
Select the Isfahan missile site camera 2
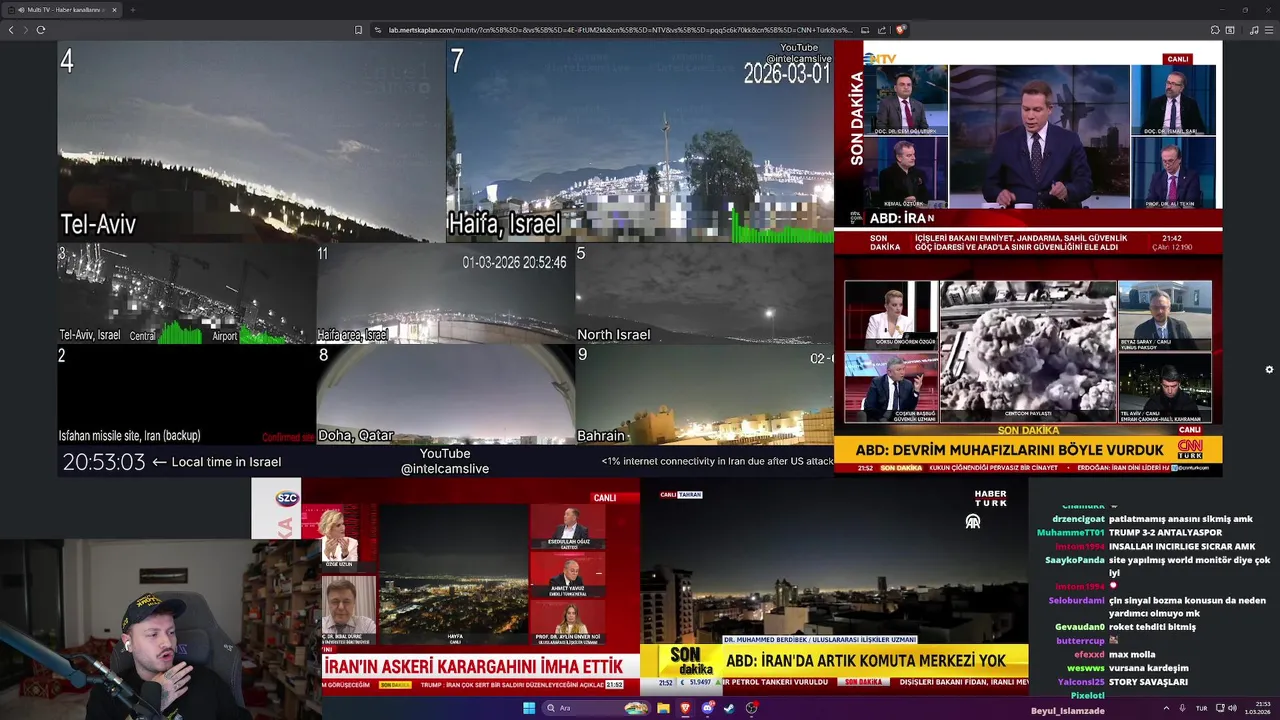[186, 395]
